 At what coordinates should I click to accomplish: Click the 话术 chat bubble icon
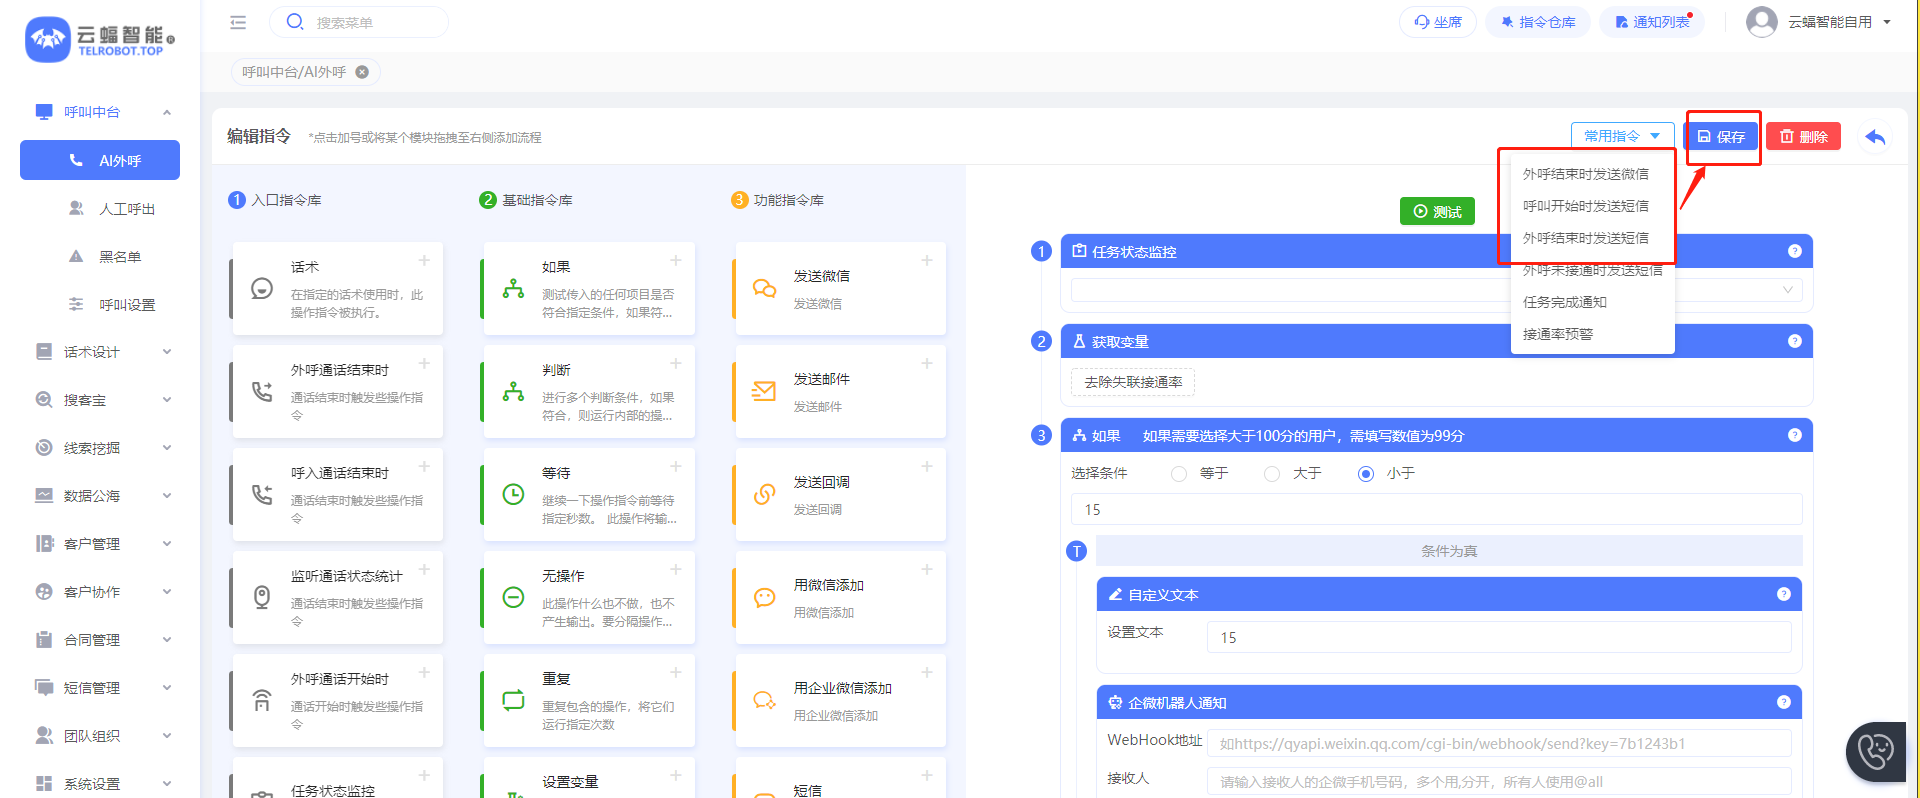(x=262, y=288)
